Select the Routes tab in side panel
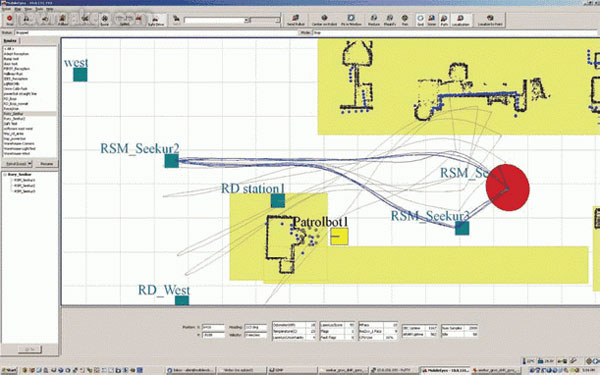Screen dimensions: 600x375 pyautogui.click(x=10, y=41)
